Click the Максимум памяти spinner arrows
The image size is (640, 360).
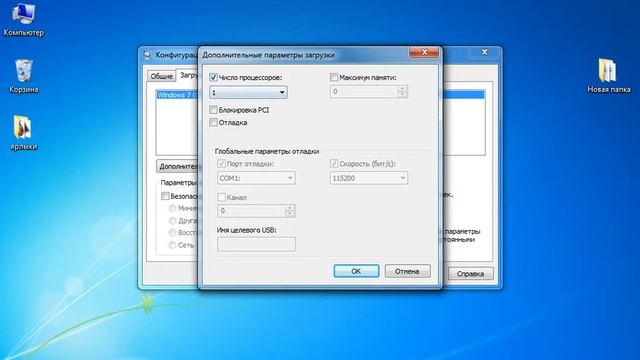pyautogui.click(x=402, y=91)
